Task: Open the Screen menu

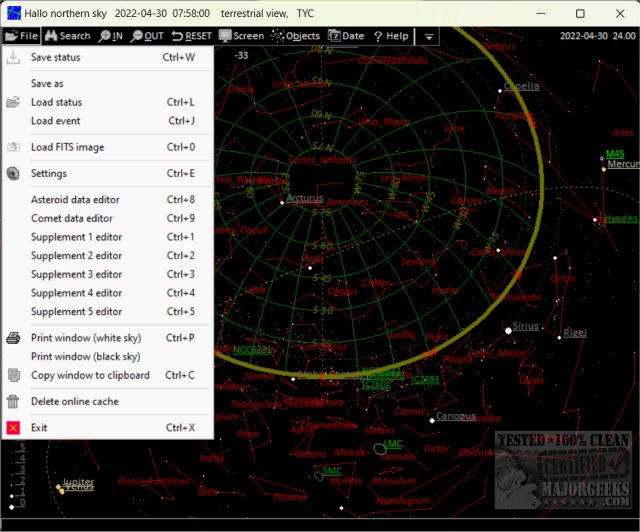Action: coord(241,36)
